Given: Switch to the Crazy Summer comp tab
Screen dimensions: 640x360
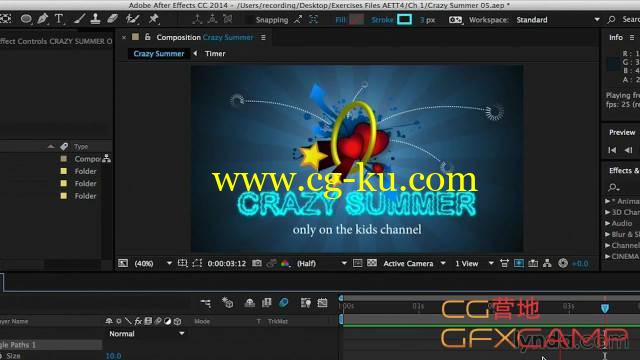Looking at the screenshot, I should (159, 53).
